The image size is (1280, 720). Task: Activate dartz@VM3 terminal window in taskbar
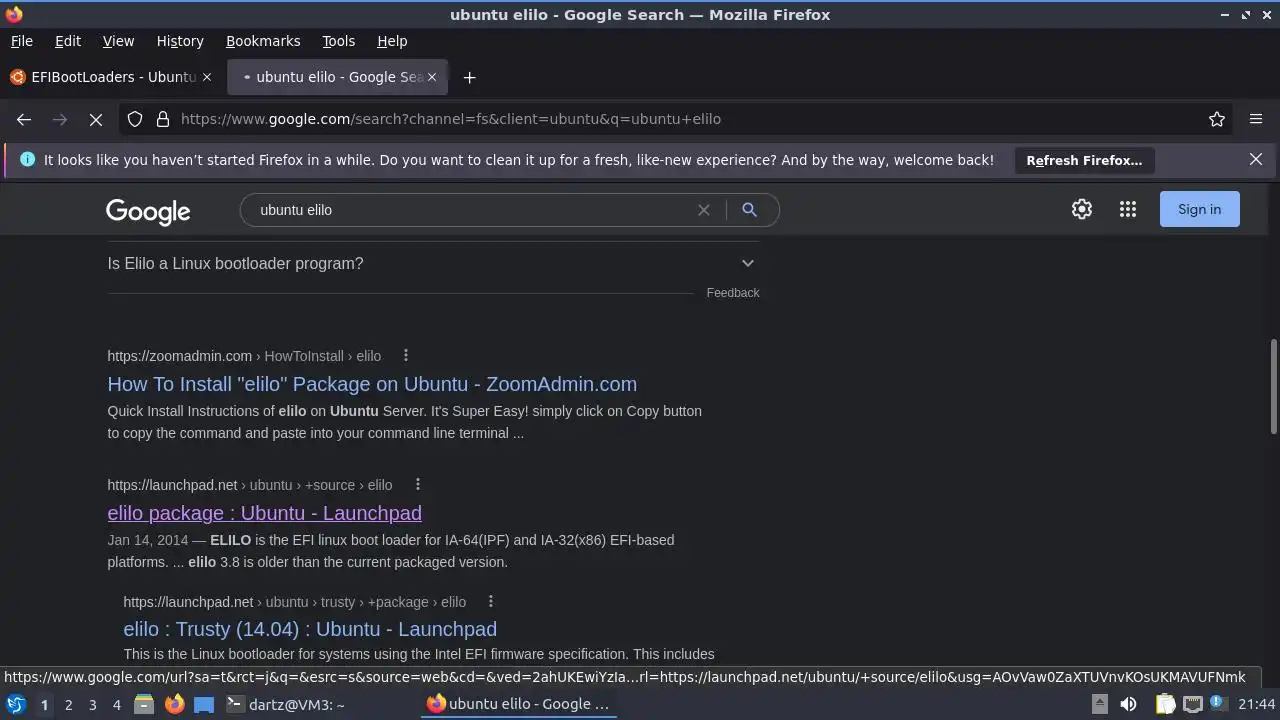(x=320, y=704)
